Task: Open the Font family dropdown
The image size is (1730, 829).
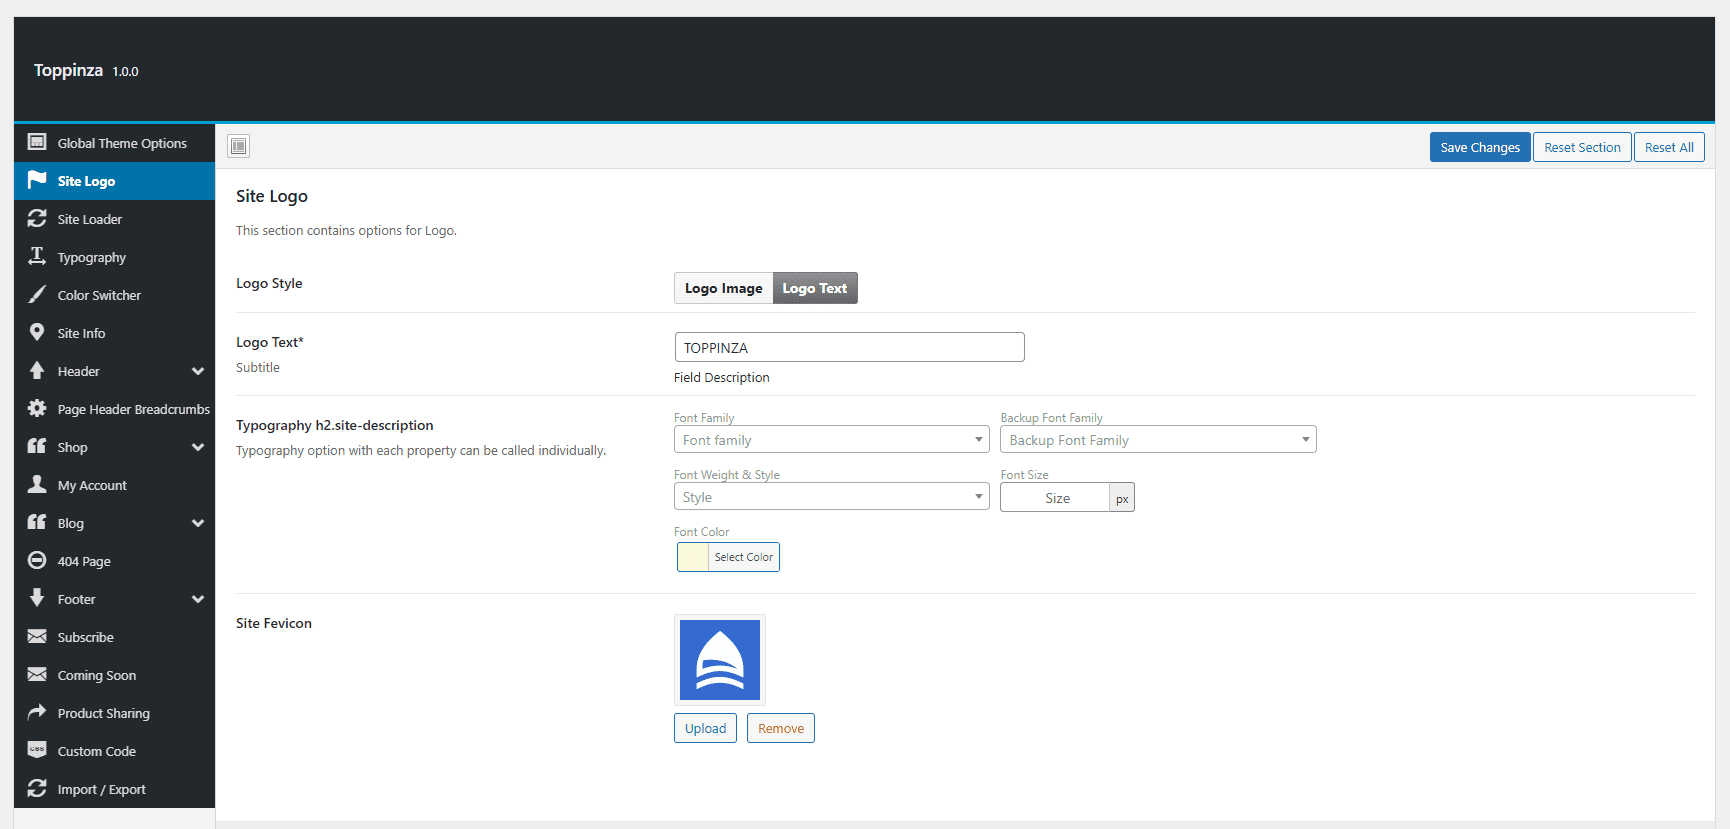Action: [x=832, y=440]
